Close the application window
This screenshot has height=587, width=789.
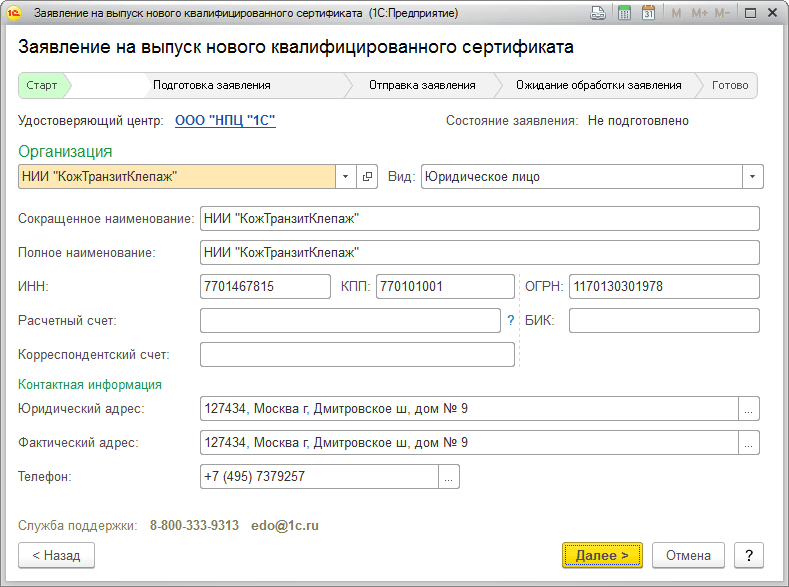(772, 13)
